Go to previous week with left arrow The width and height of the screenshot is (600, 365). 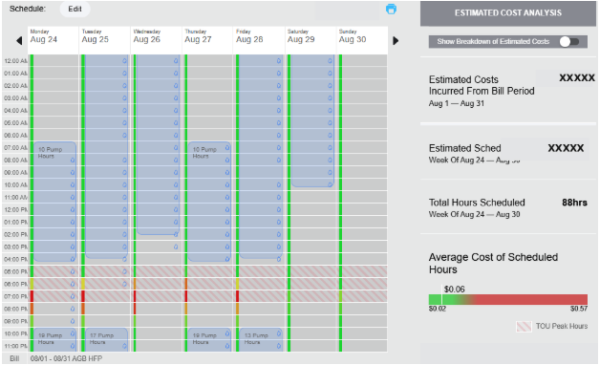pos(19,40)
